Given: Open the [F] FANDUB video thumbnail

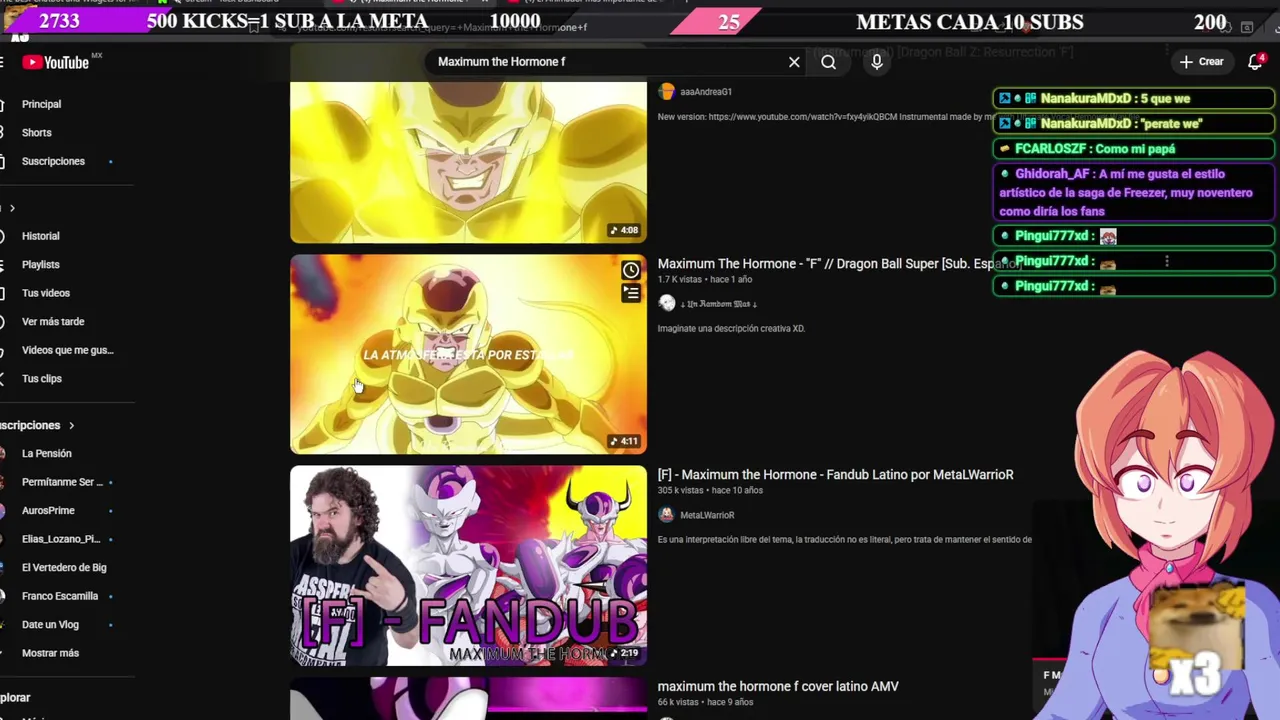Looking at the screenshot, I should [x=468, y=565].
